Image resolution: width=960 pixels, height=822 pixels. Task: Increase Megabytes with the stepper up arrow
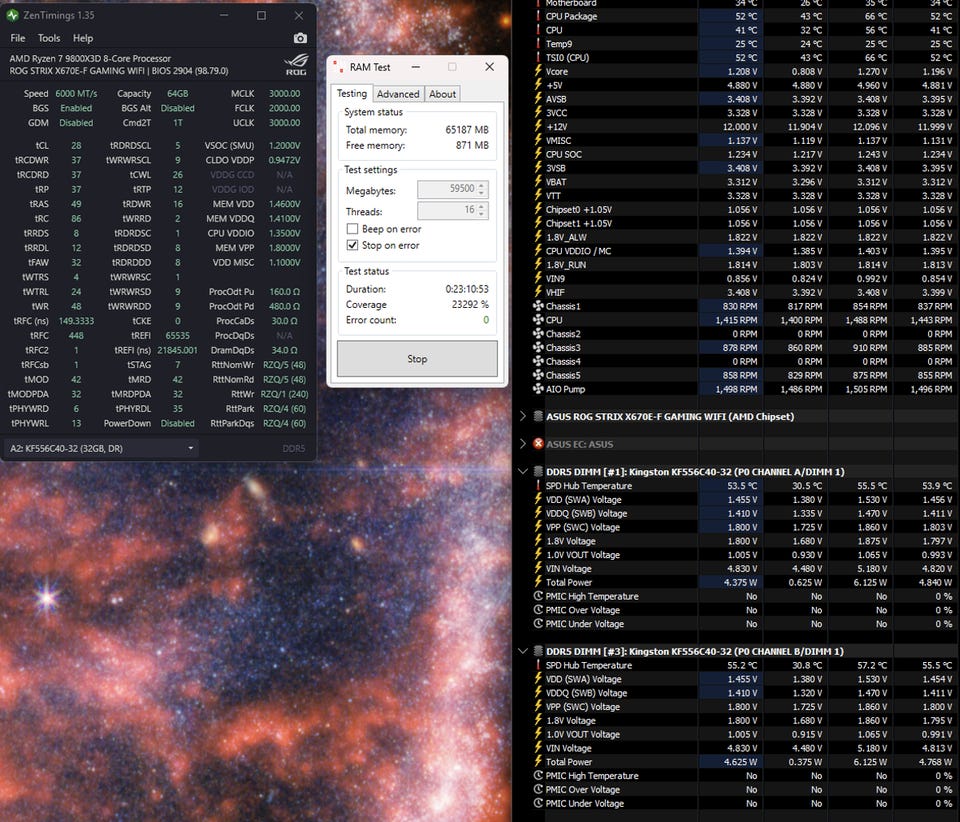pos(482,185)
